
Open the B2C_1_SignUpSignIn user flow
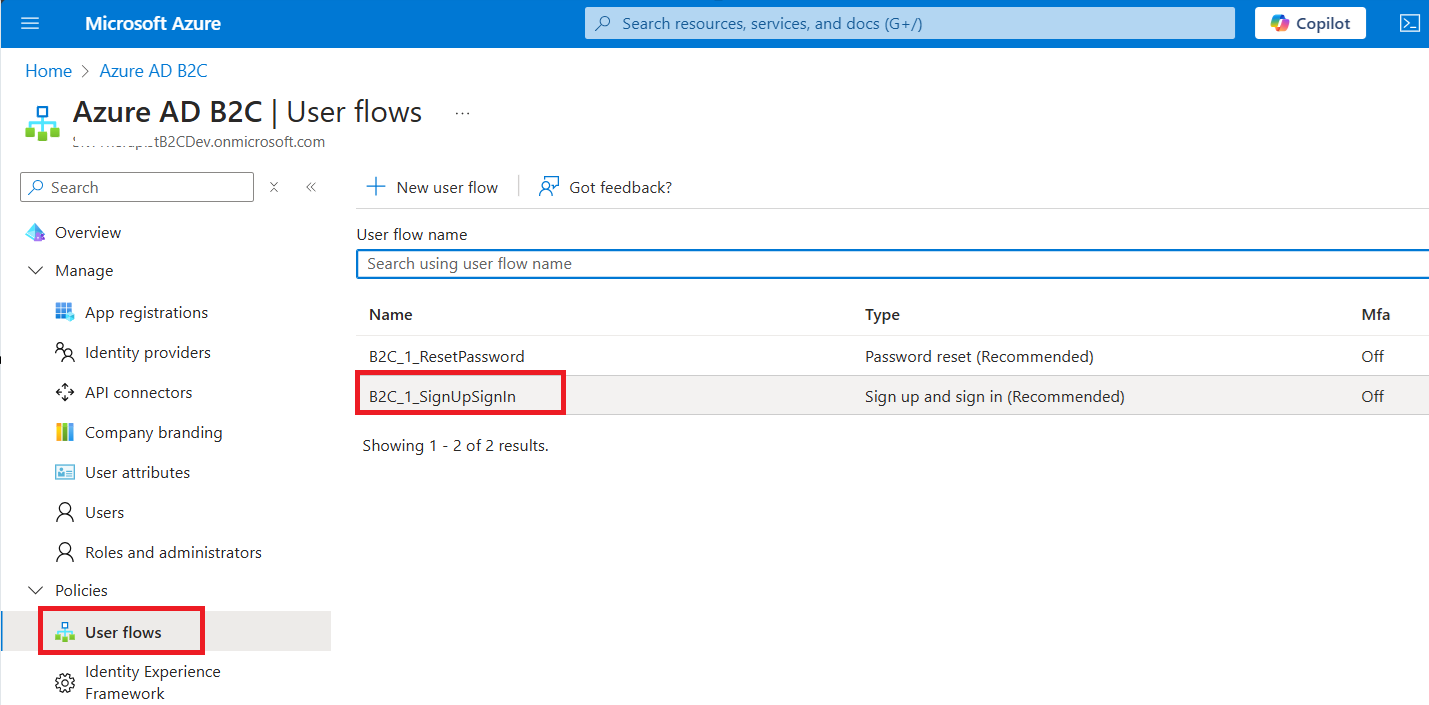pyautogui.click(x=442, y=396)
